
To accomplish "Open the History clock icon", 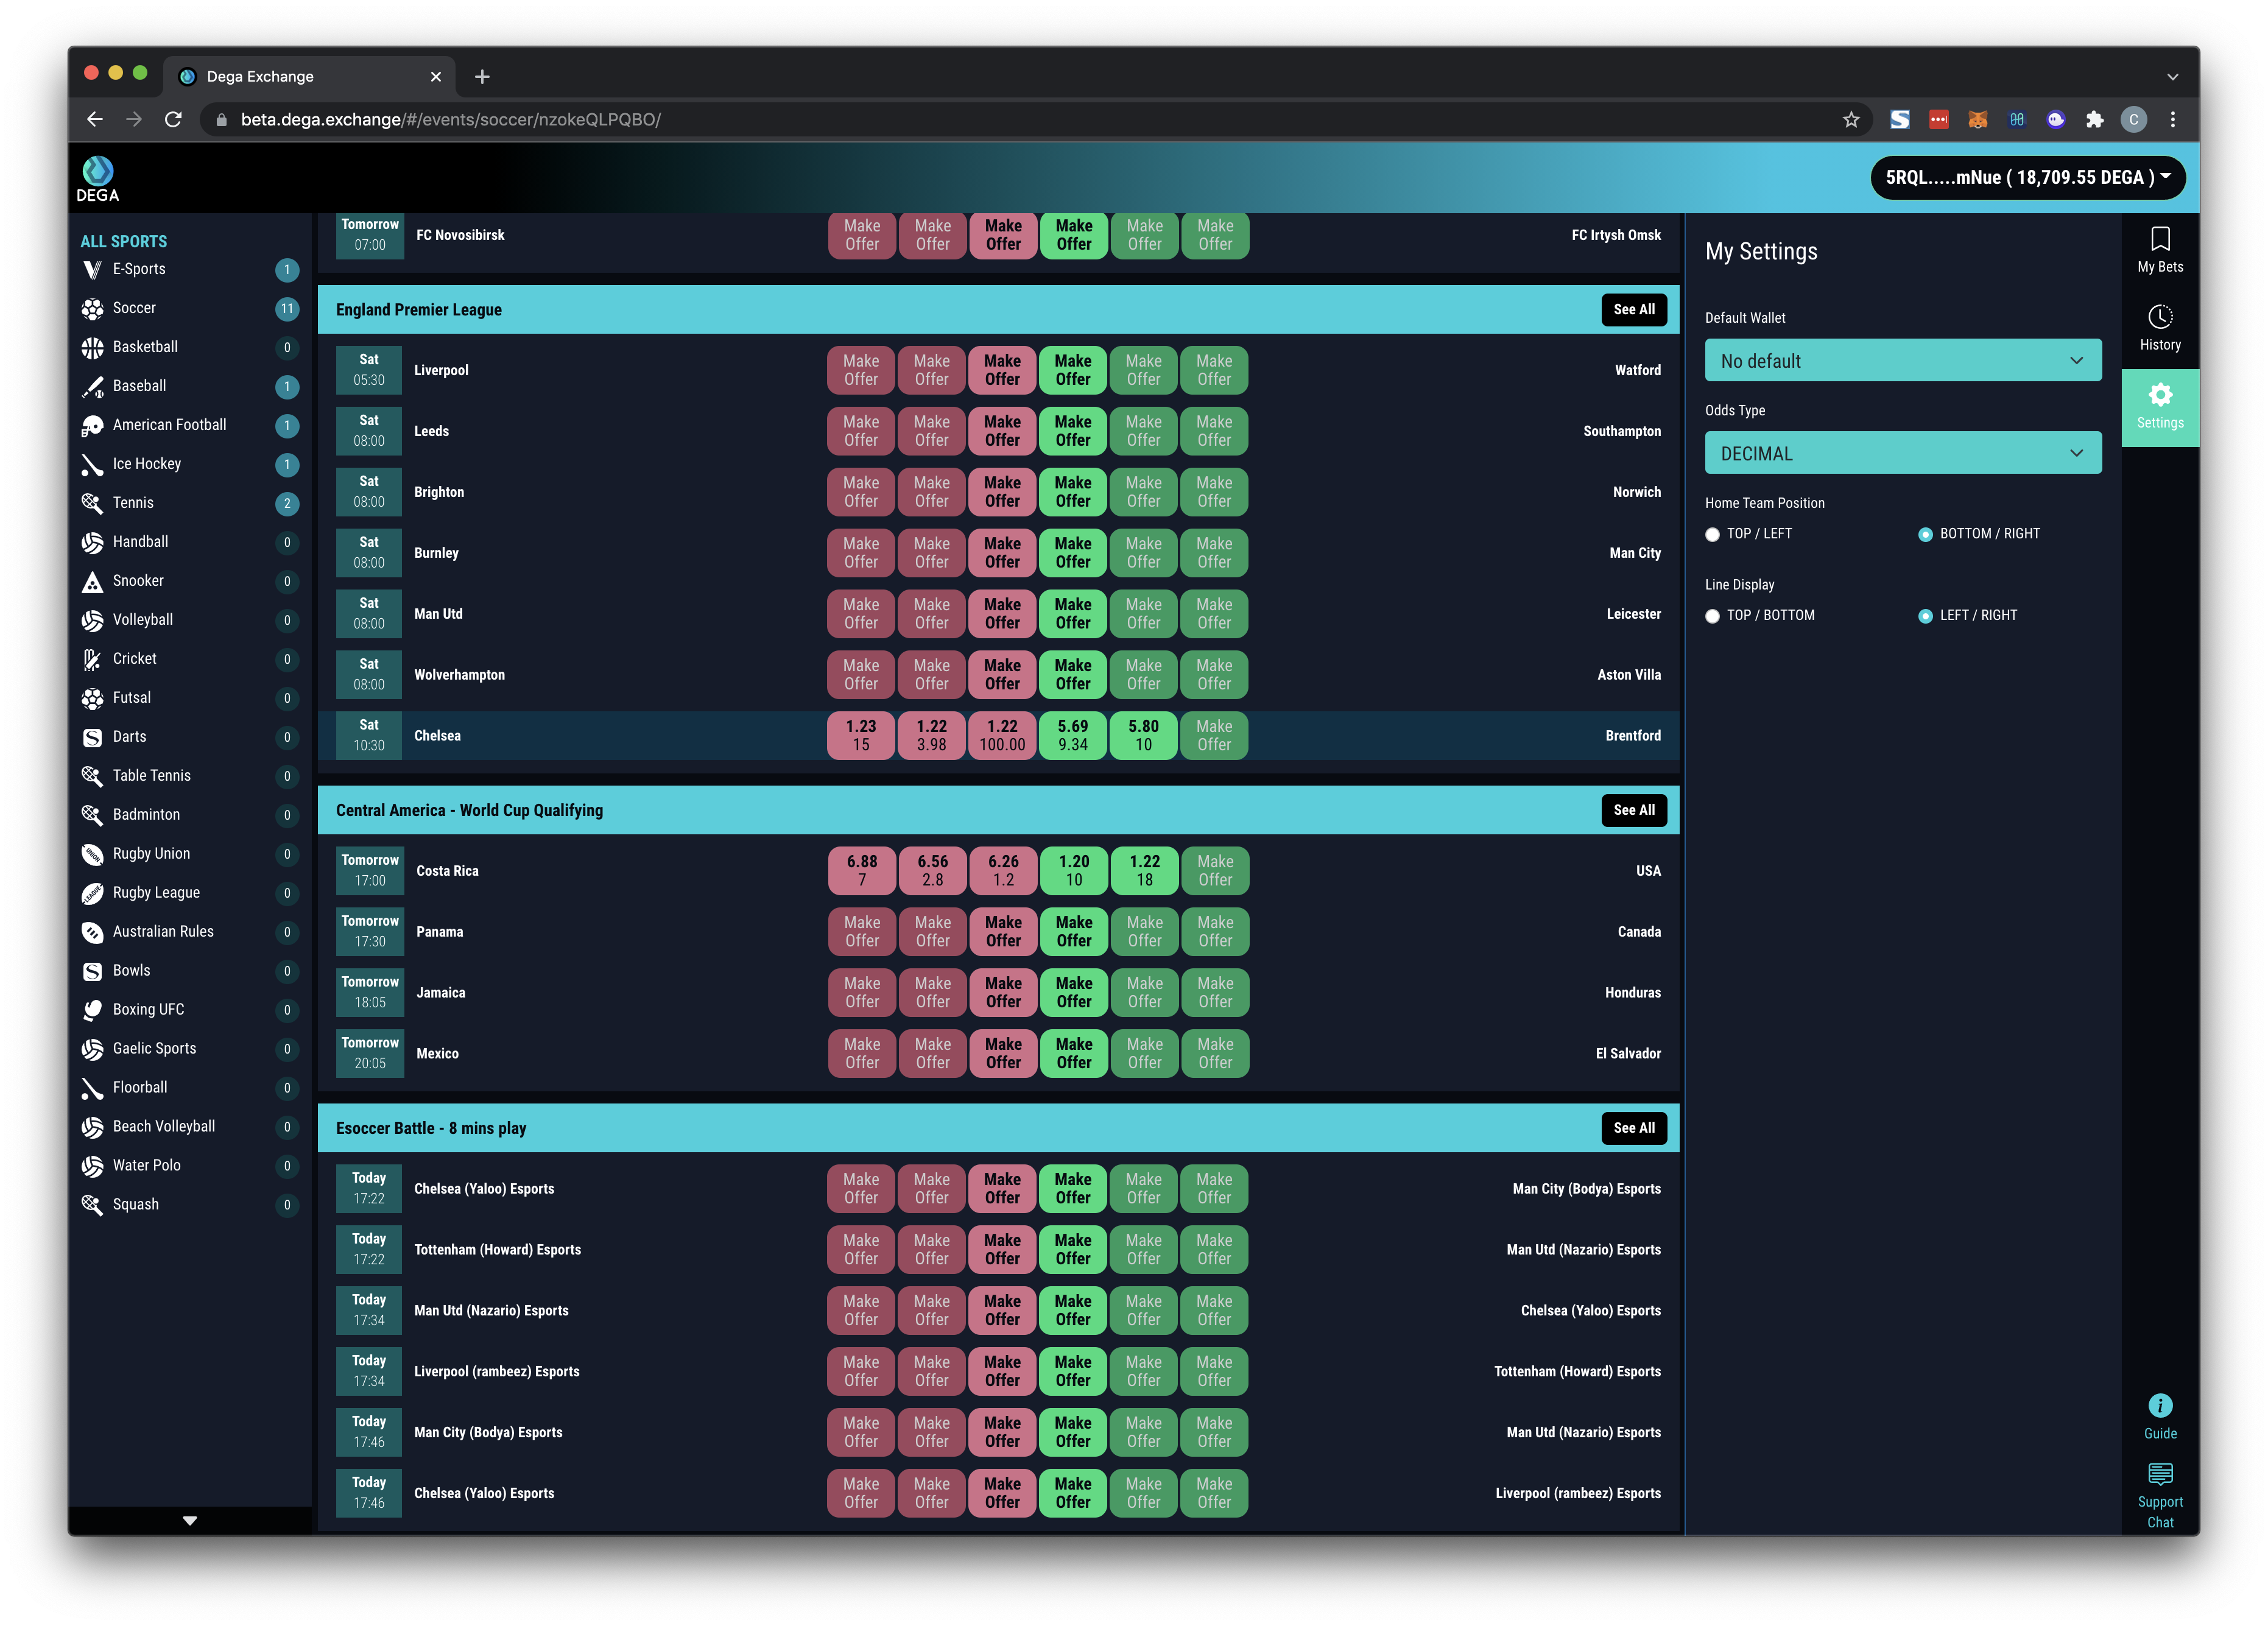I will (x=2159, y=318).
